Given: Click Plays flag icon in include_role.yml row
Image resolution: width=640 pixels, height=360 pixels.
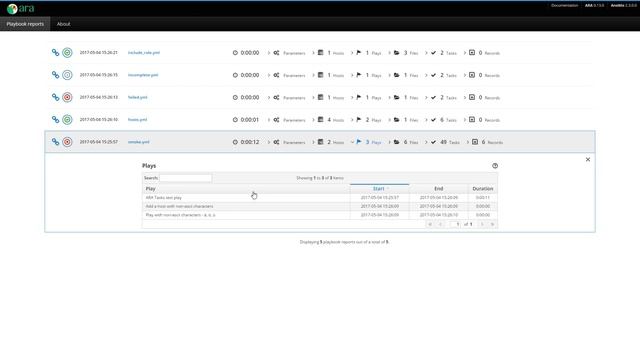Looking at the screenshot, I should 359,53.
